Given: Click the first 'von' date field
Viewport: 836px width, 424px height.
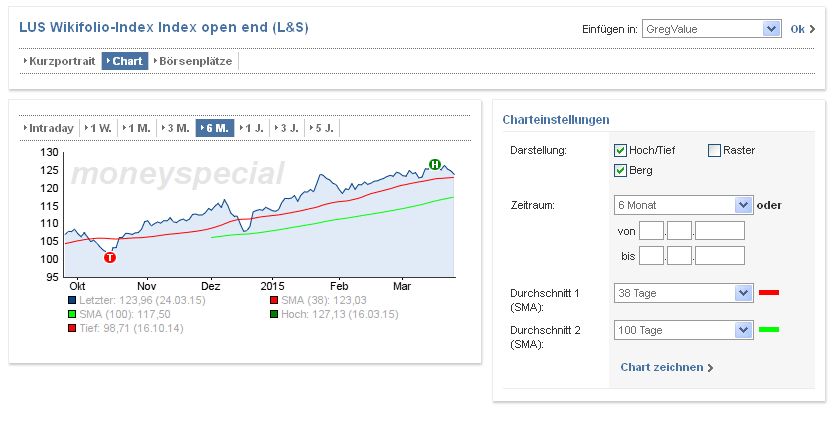Looking at the screenshot, I should [651, 231].
